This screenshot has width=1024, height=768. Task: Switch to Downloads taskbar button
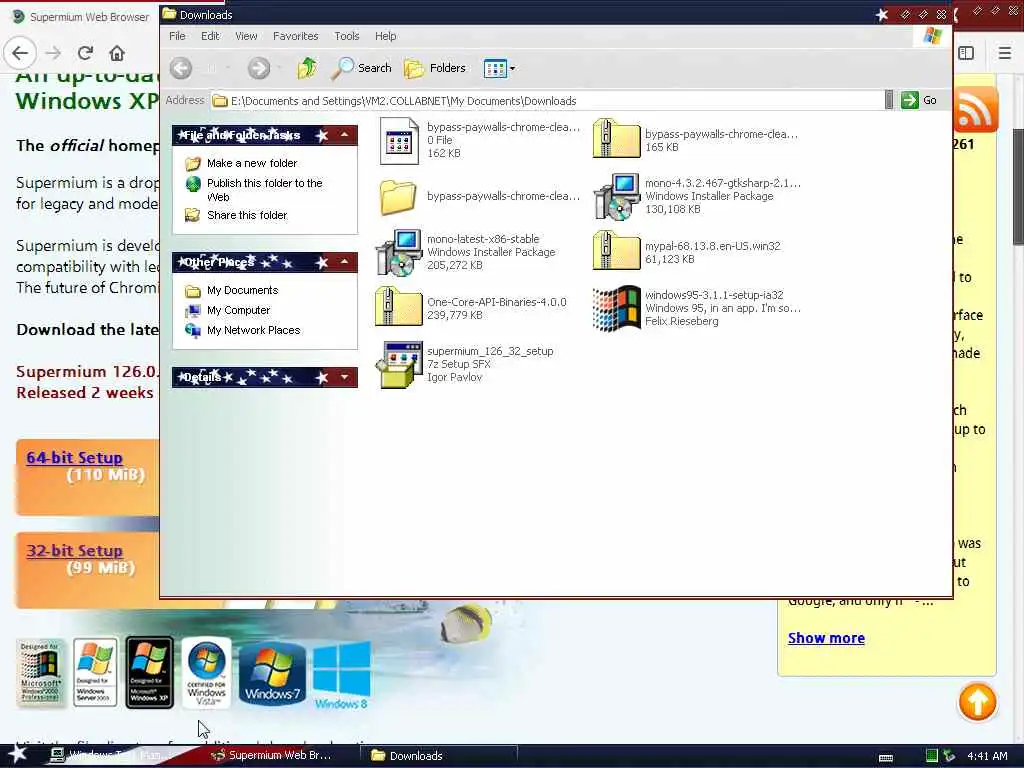pyautogui.click(x=441, y=756)
